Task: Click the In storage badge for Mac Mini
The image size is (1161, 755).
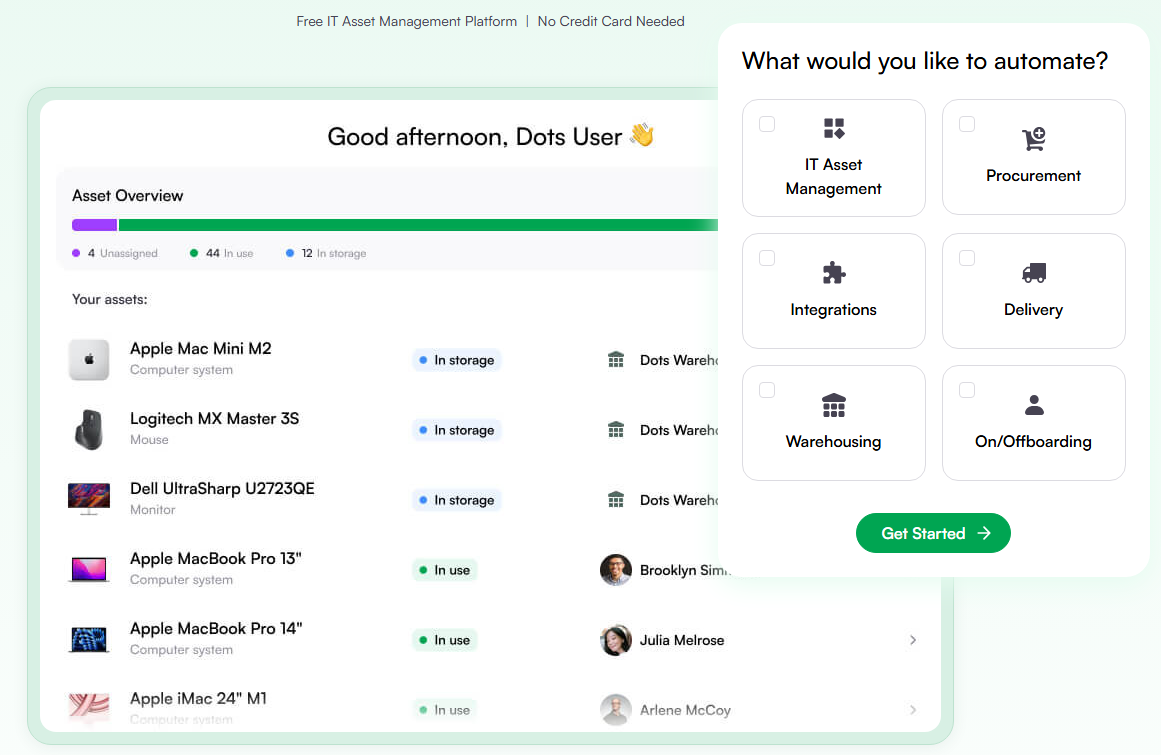Action: pyautogui.click(x=457, y=360)
